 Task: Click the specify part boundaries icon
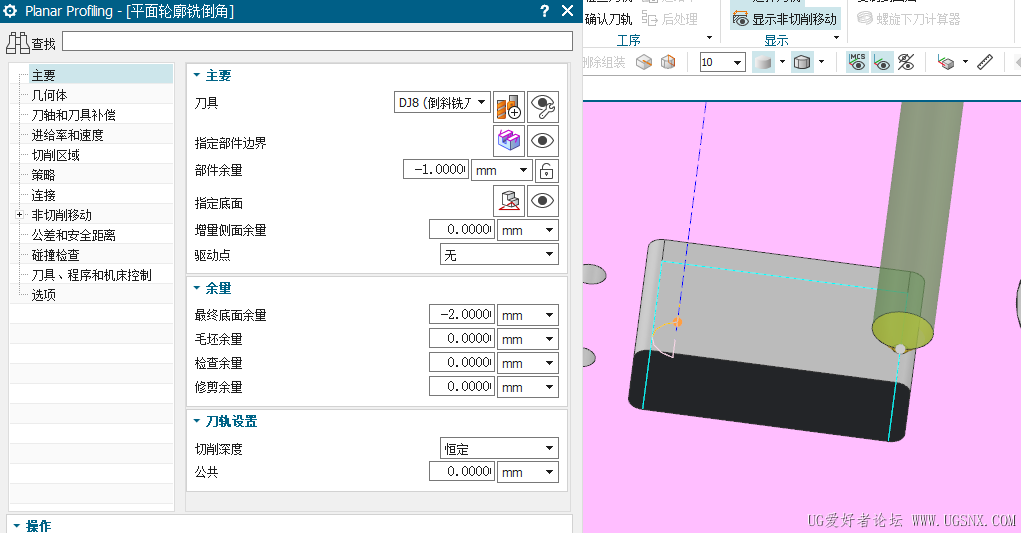point(509,141)
